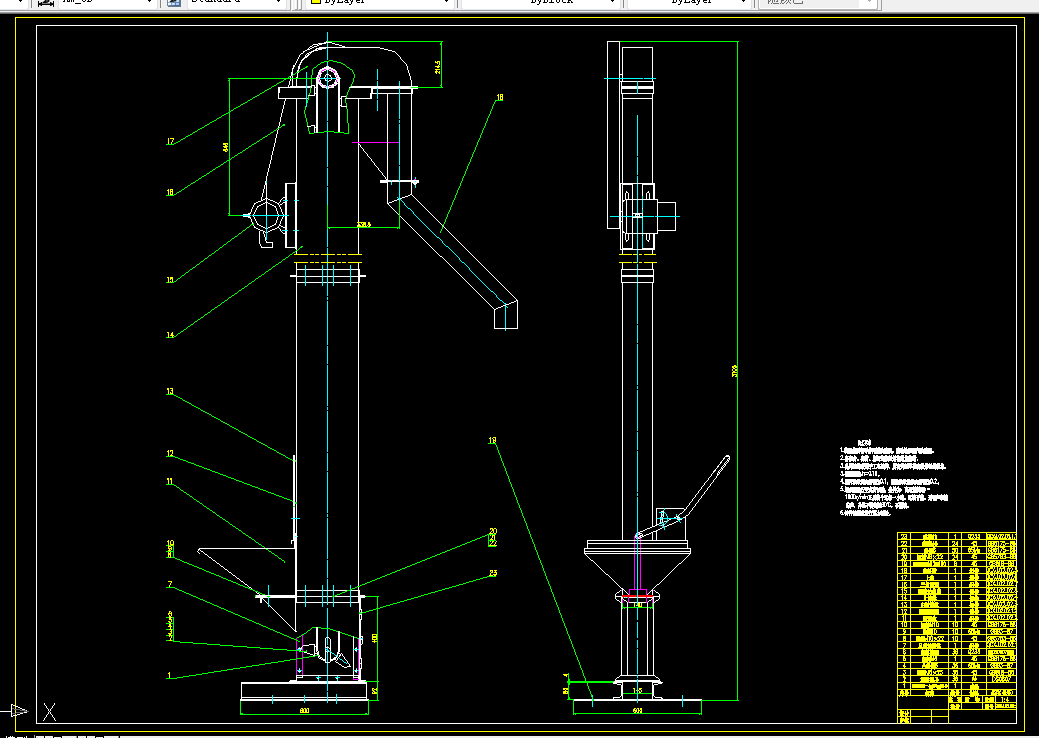Select the 228.5 horizontal dimension text
Image resolution: width=1039 pixels, height=738 pixels.
click(x=364, y=225)
